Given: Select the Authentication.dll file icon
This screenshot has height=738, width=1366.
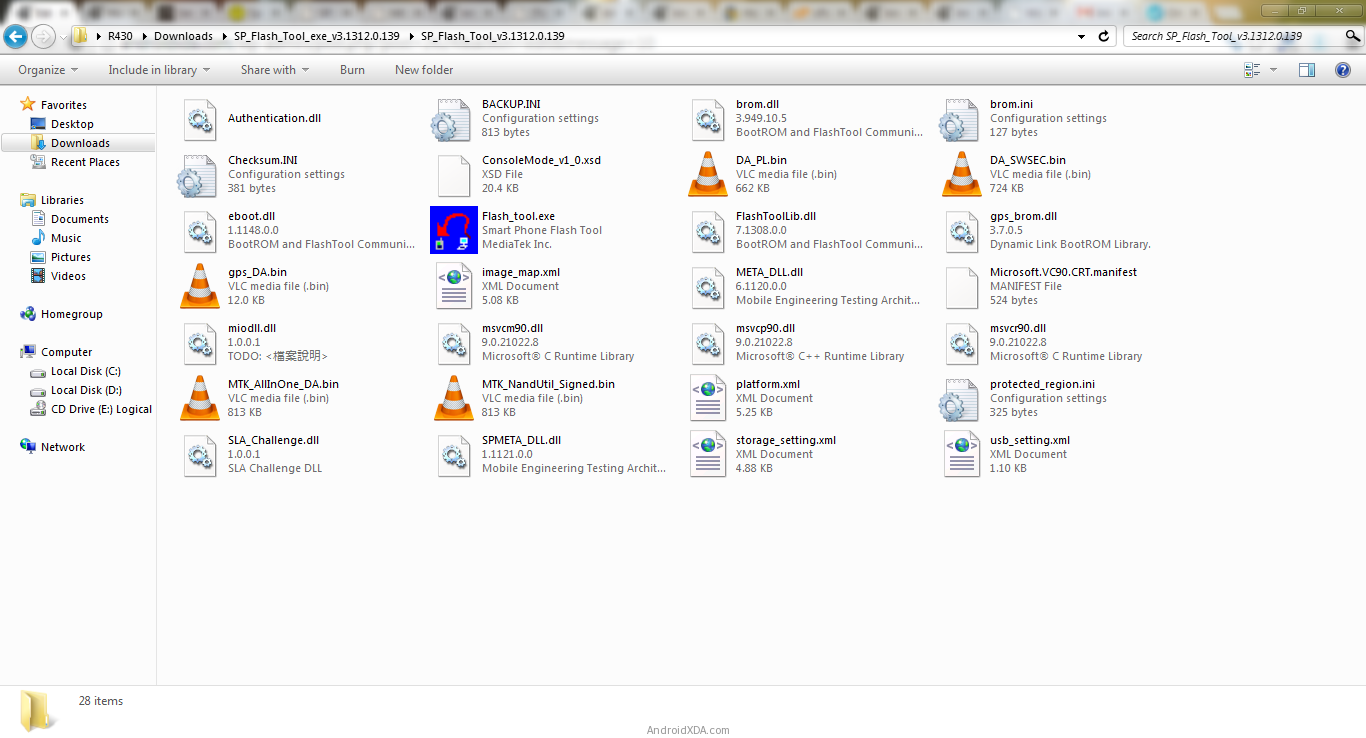Looking at the screenshot, I should [199, 119].
